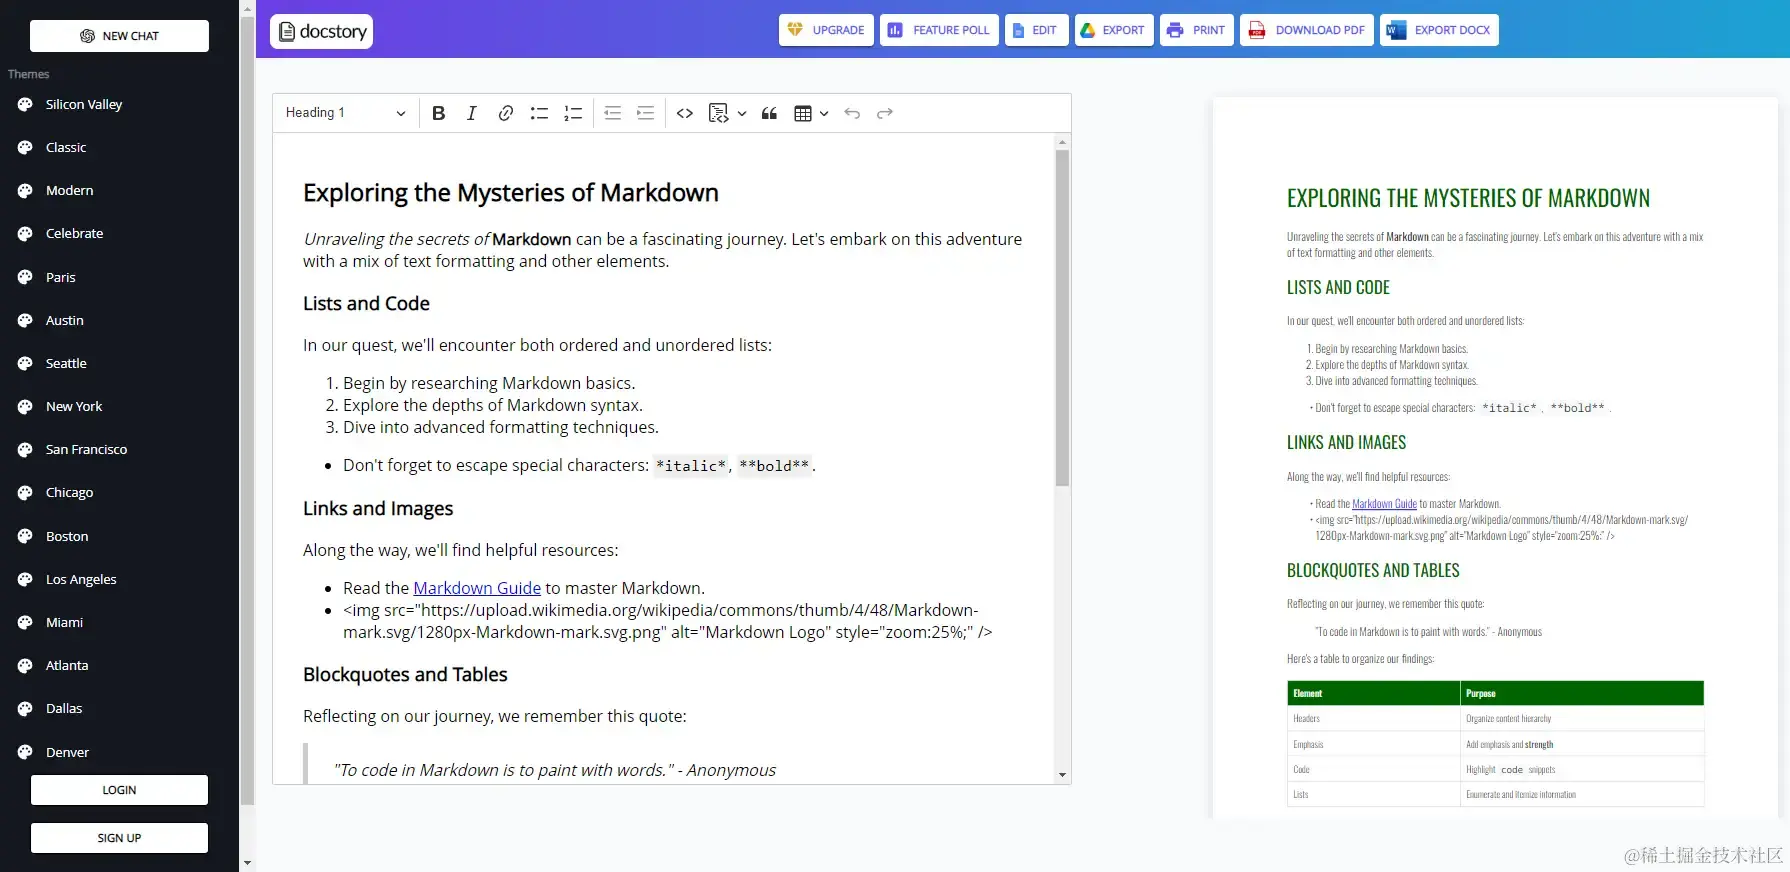The width and height of the screenshot is (1790, 872).
Task: Click the '**bold**' inline code in editor
Action: tap(774, 466)
